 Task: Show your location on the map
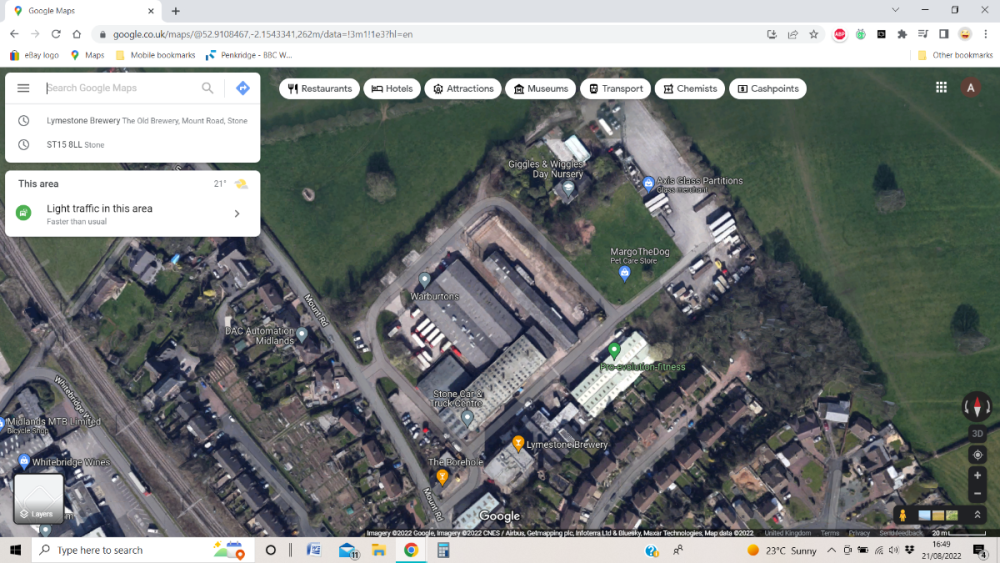pos(977,455)
